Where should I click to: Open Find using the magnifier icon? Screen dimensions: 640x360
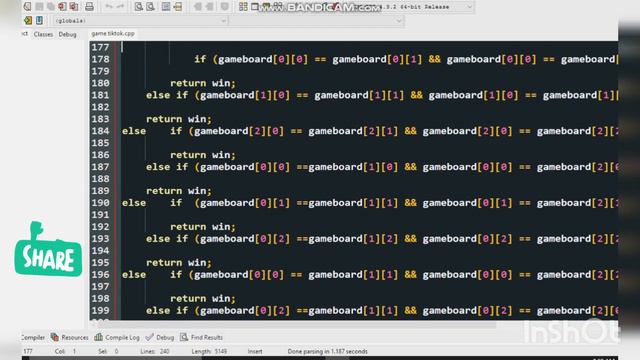pos(139,7)
